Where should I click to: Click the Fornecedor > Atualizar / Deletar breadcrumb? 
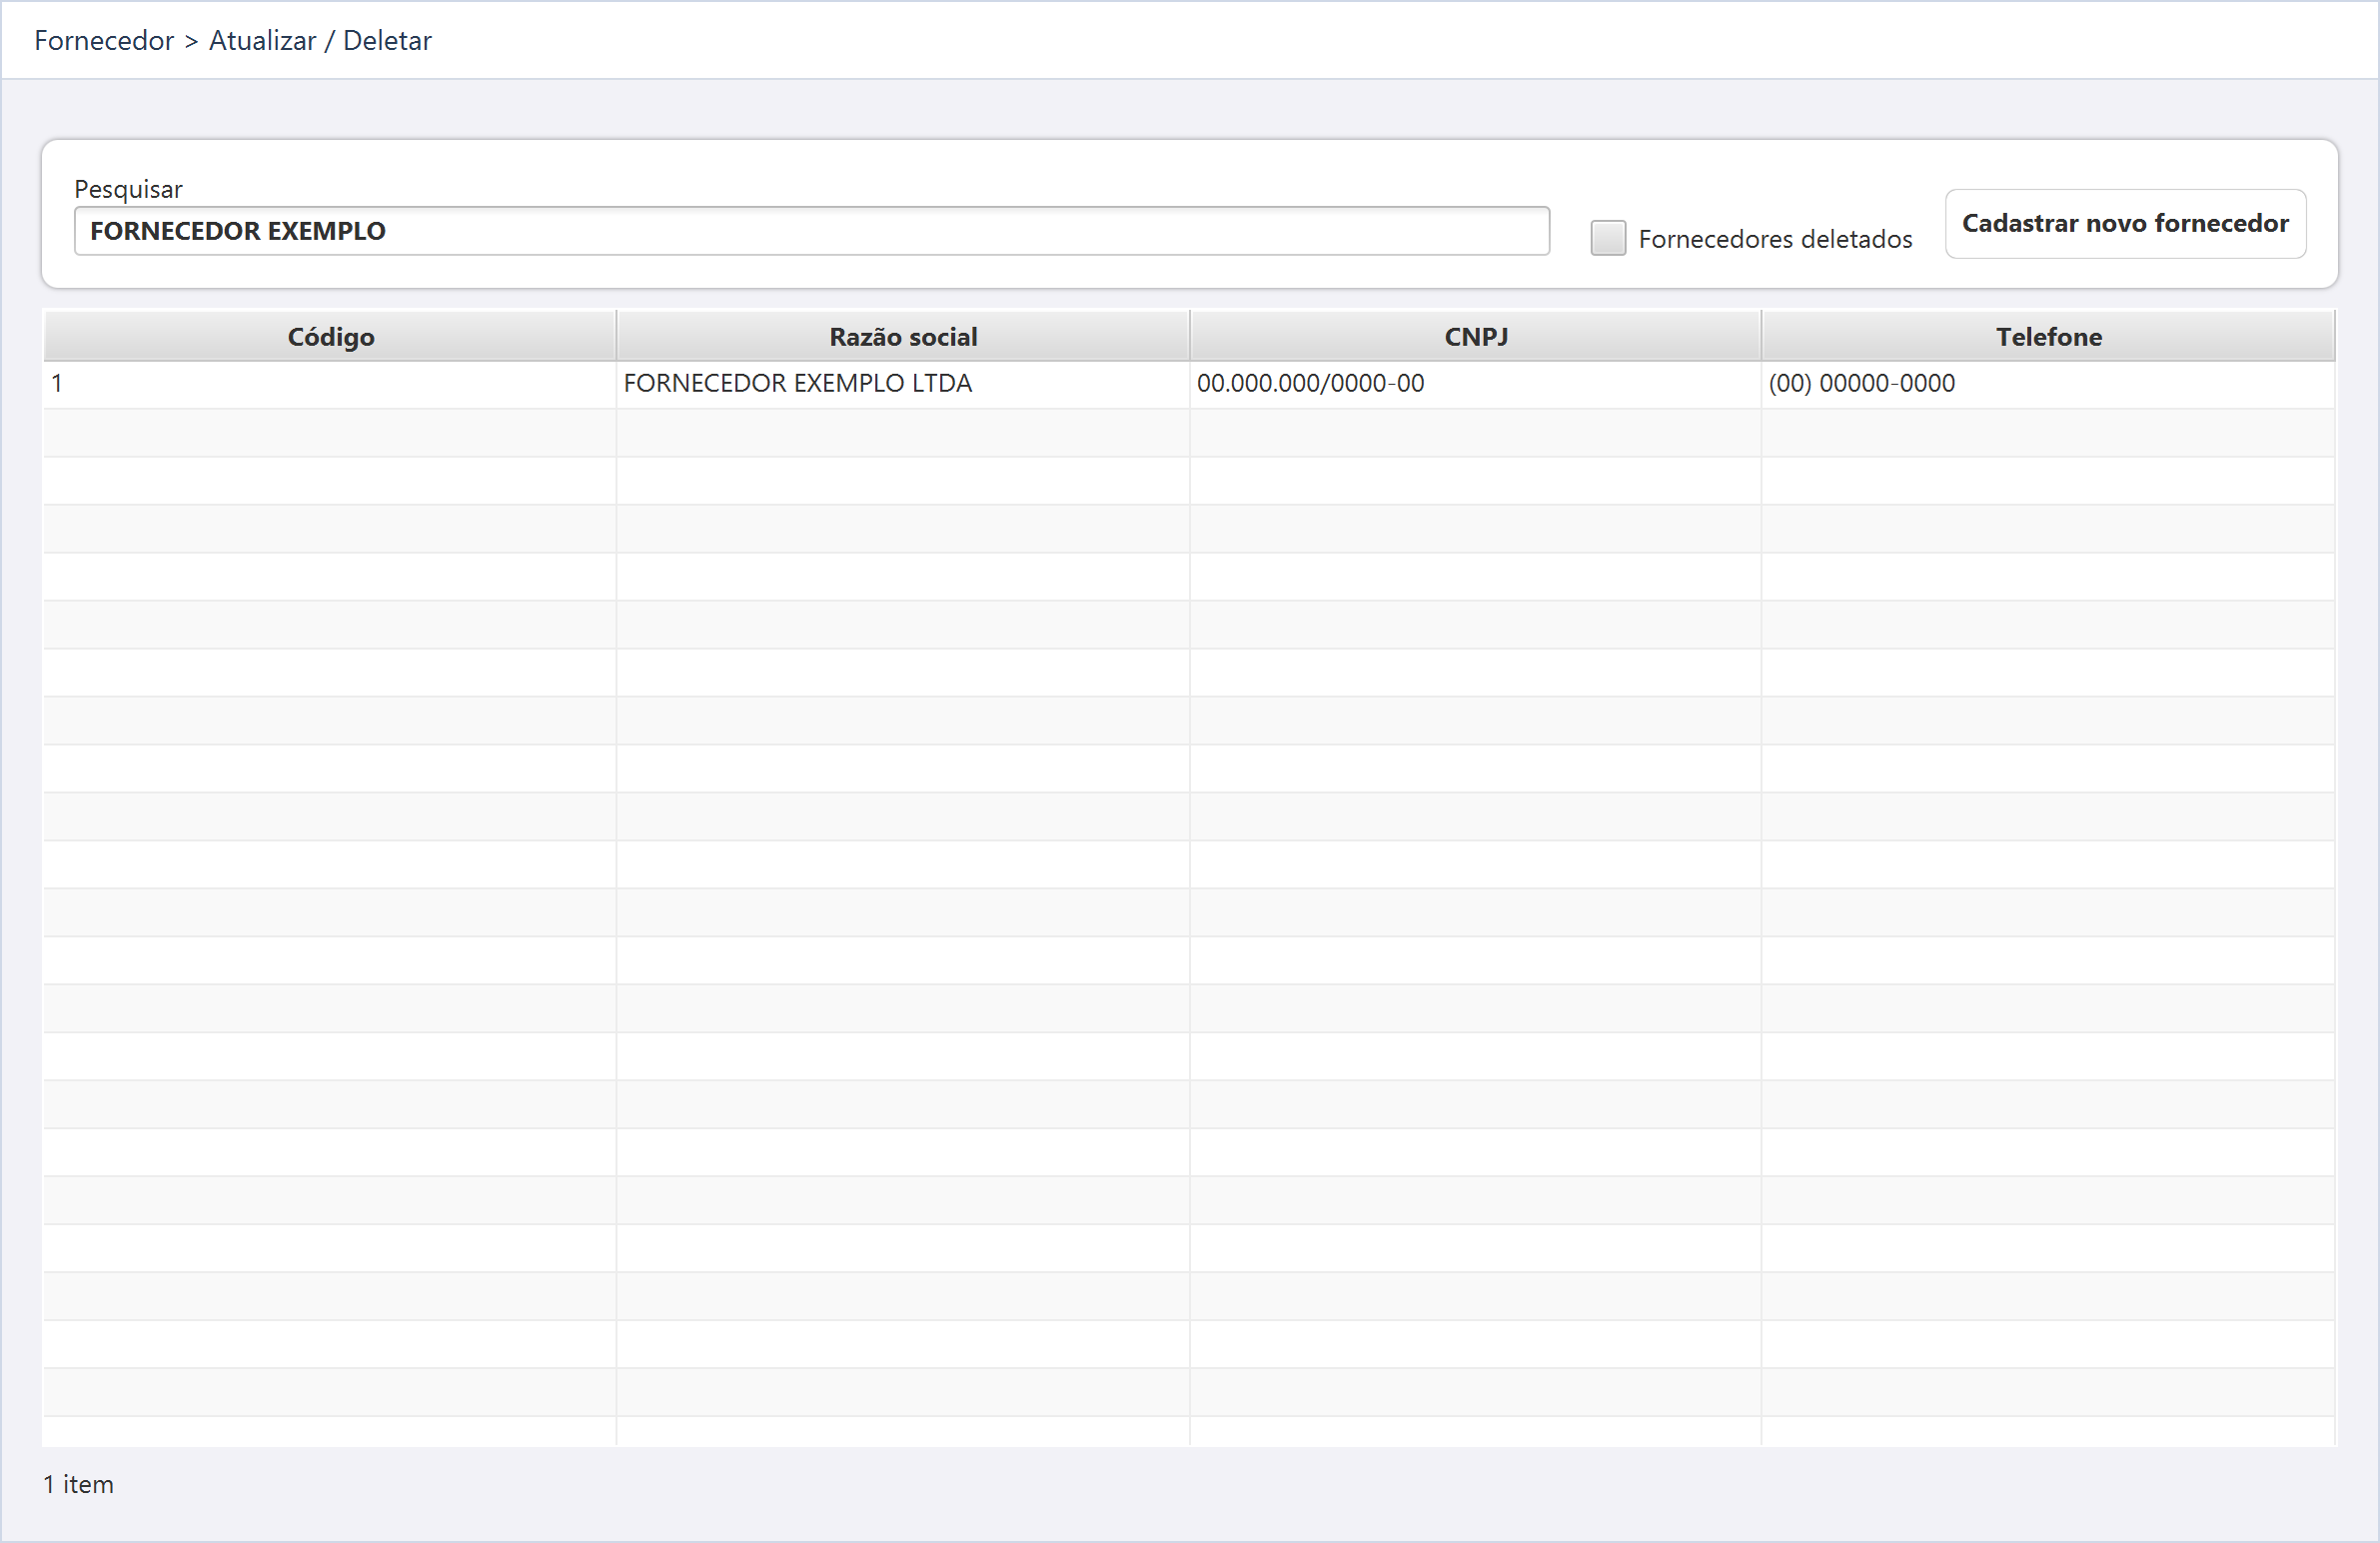click(232, 40)
